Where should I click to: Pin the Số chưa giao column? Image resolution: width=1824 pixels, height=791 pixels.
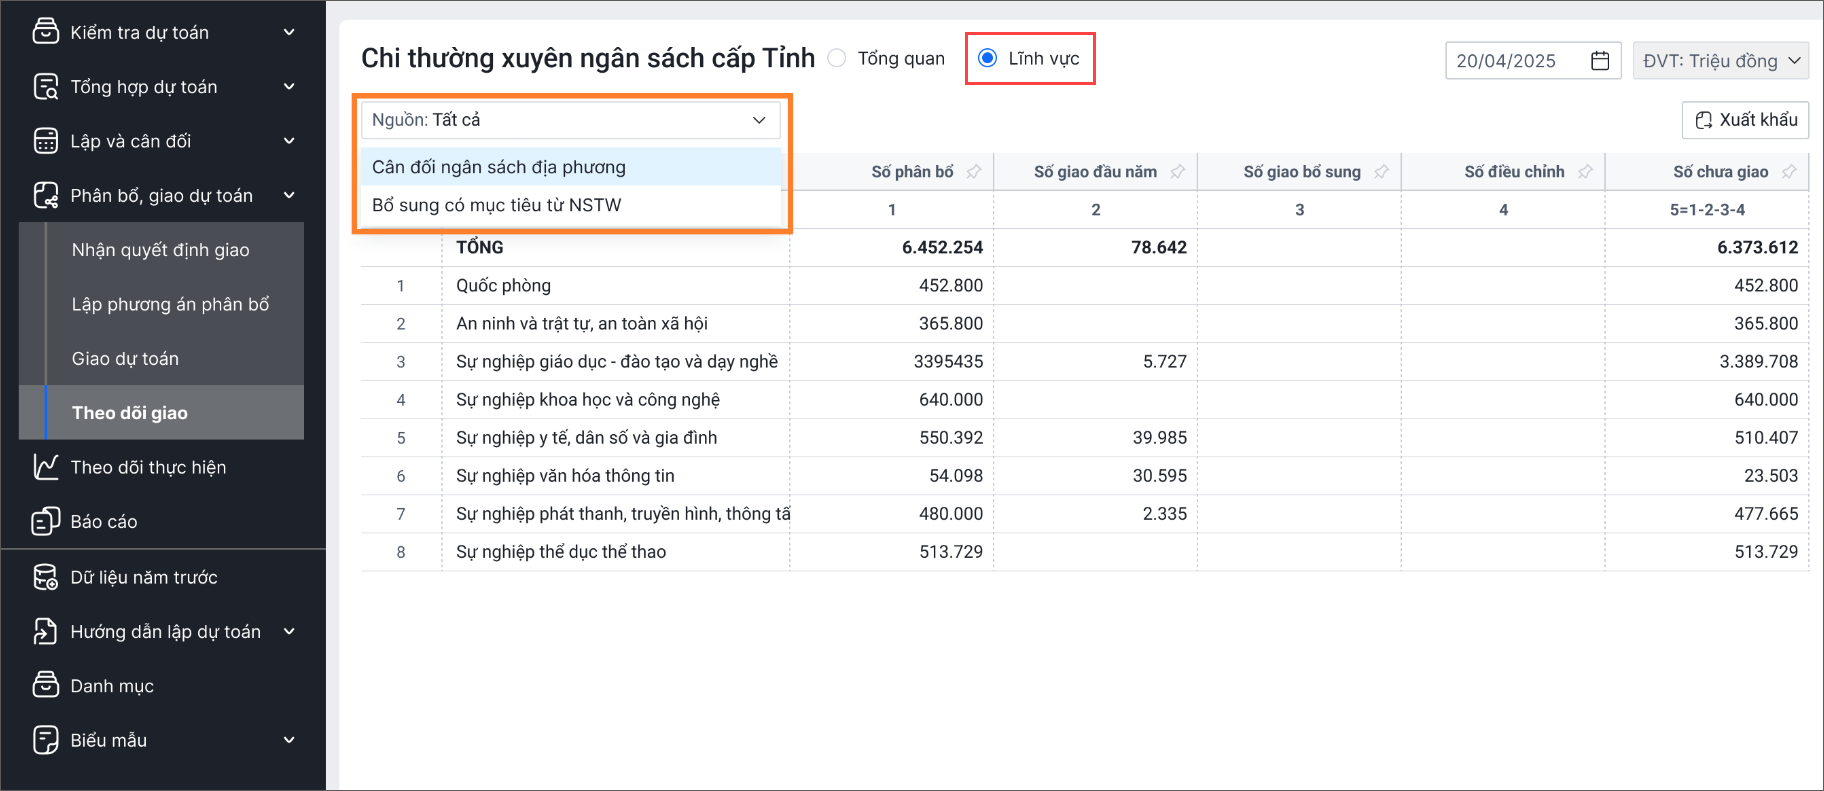click(x=1789, y=172)
